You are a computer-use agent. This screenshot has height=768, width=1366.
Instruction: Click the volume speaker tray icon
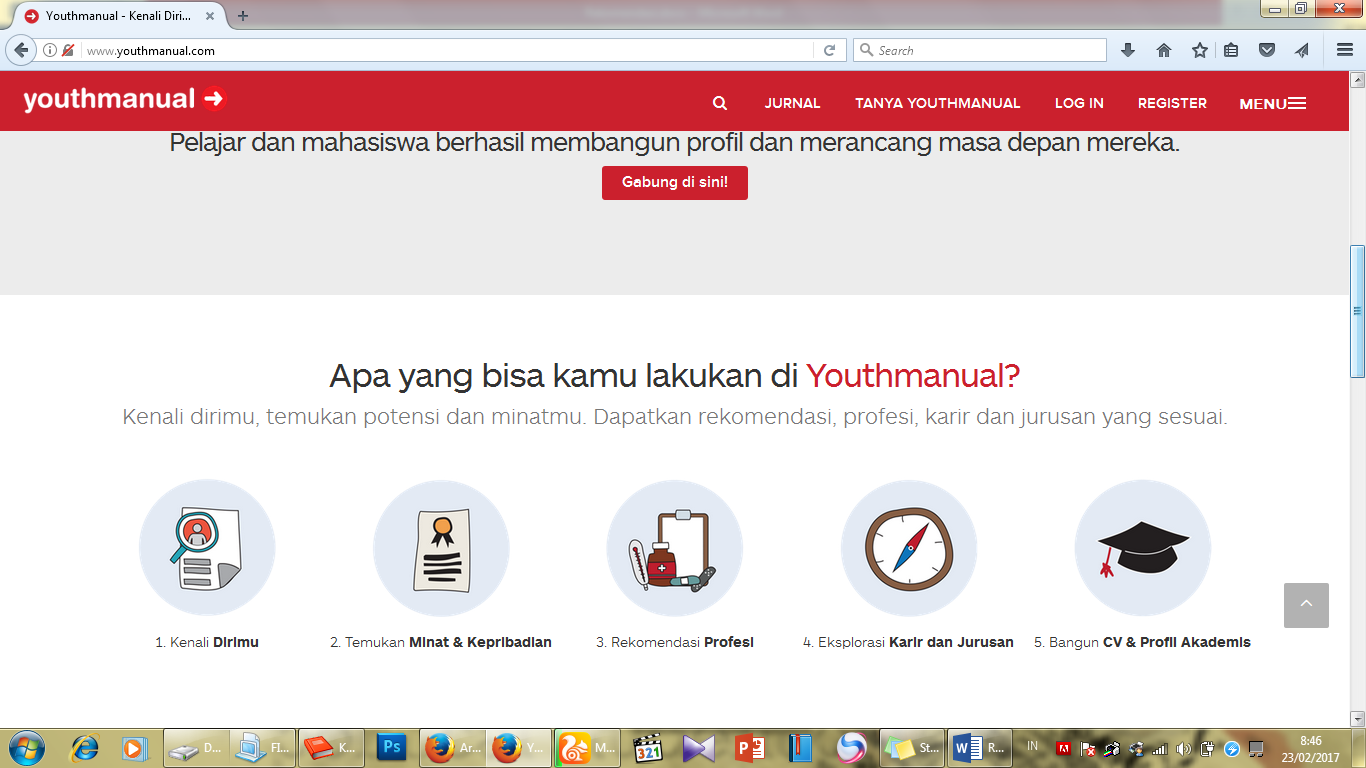[1184, 748]
